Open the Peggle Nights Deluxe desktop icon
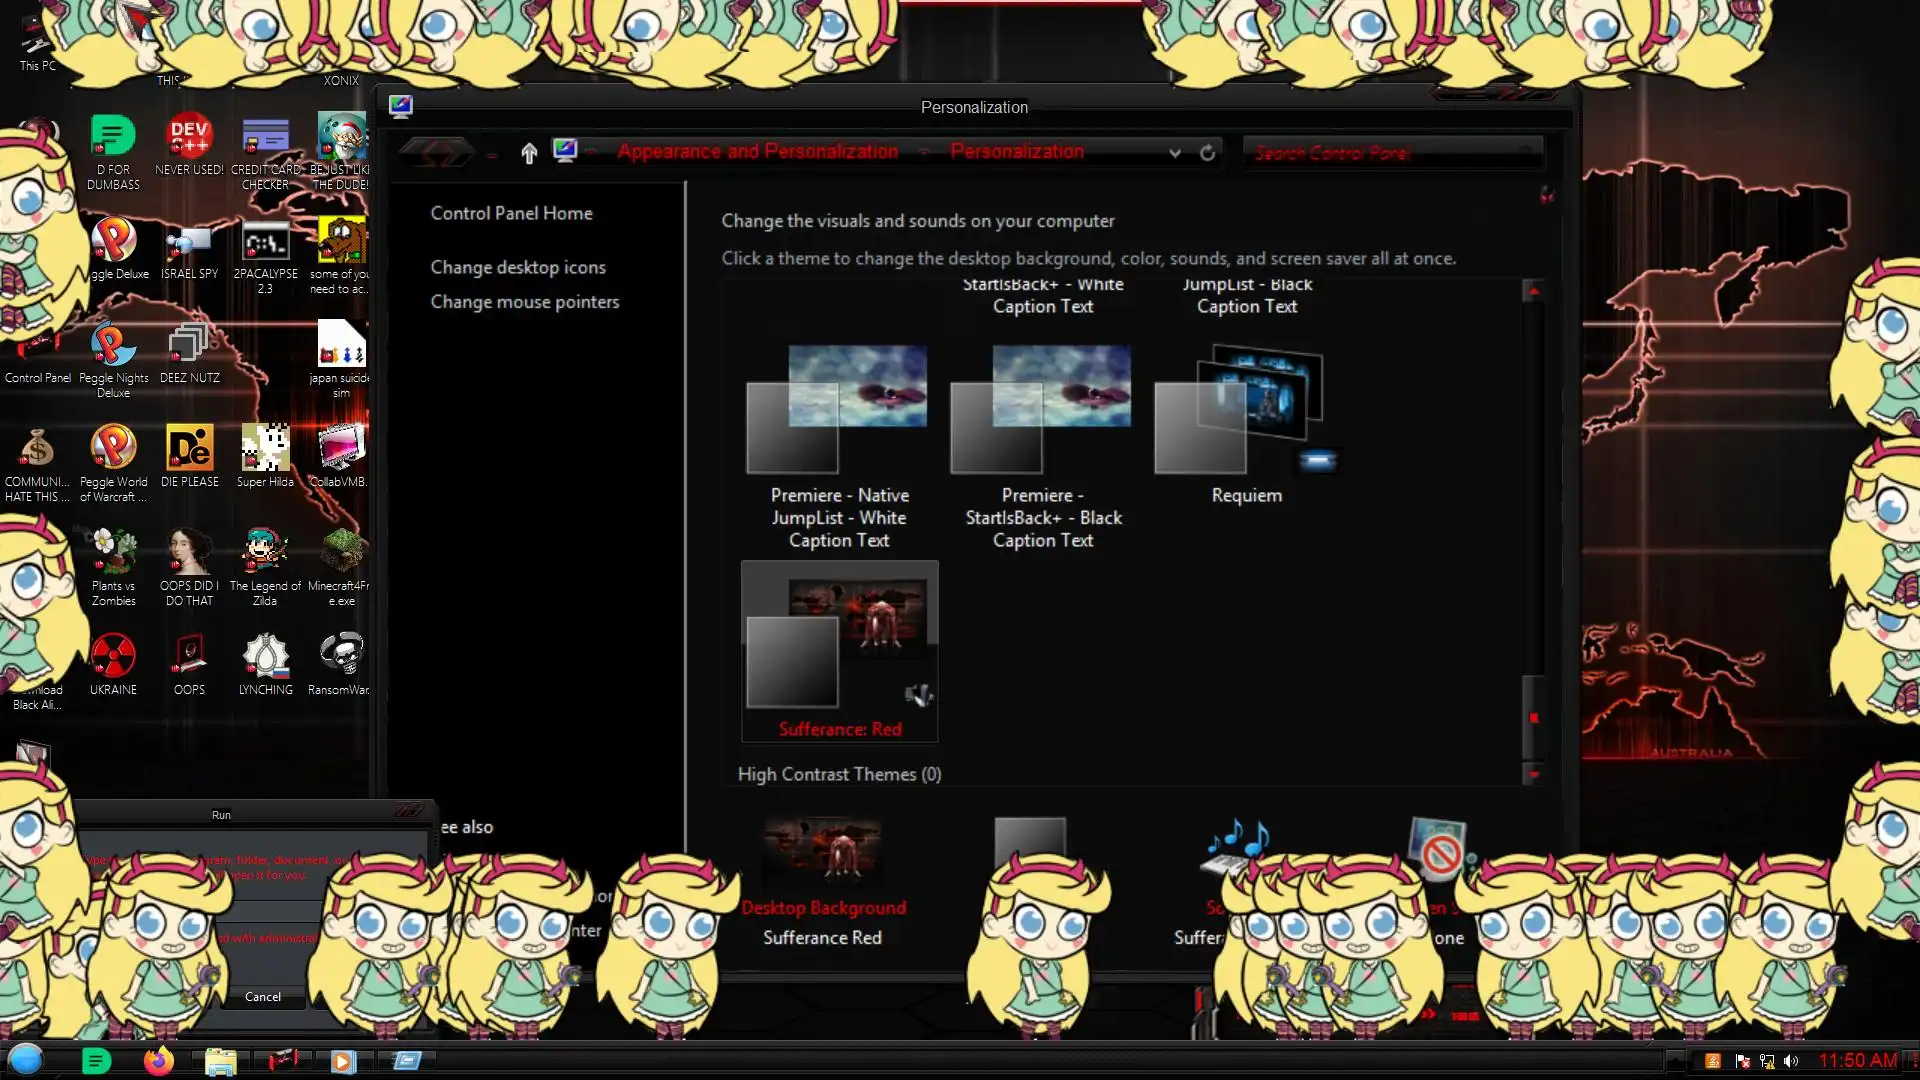Viewport: 1920px width, 1080px height. click(x=113, y=345)
